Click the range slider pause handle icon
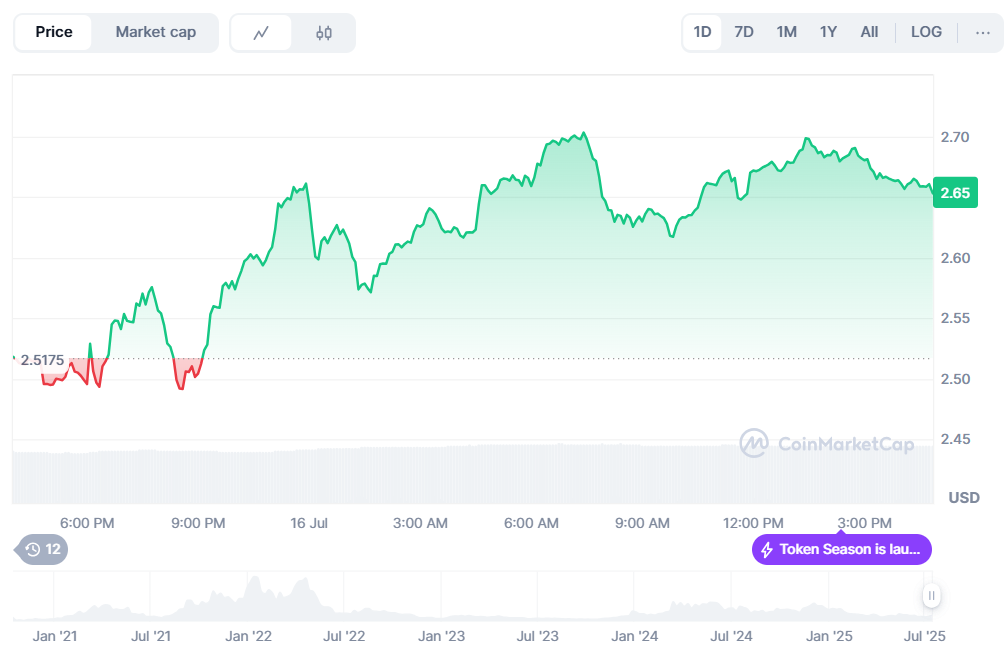1007x653 pixels. 931,596
